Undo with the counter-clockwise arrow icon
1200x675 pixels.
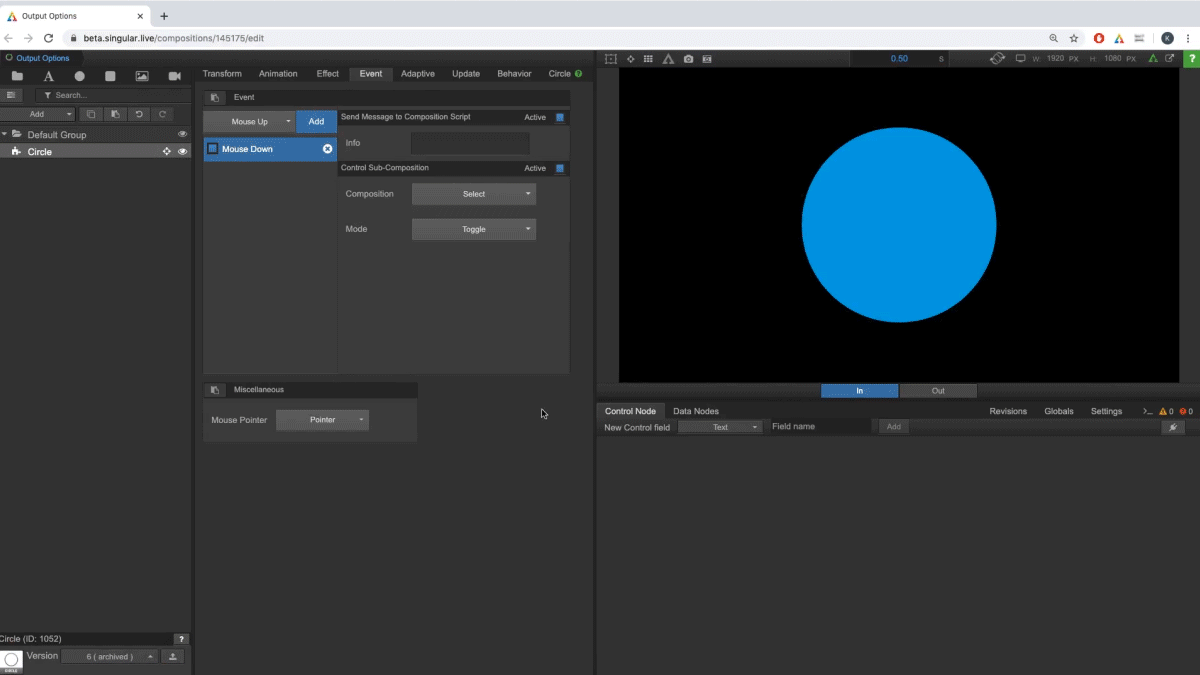pyautogui.click(x=139, y=114)
